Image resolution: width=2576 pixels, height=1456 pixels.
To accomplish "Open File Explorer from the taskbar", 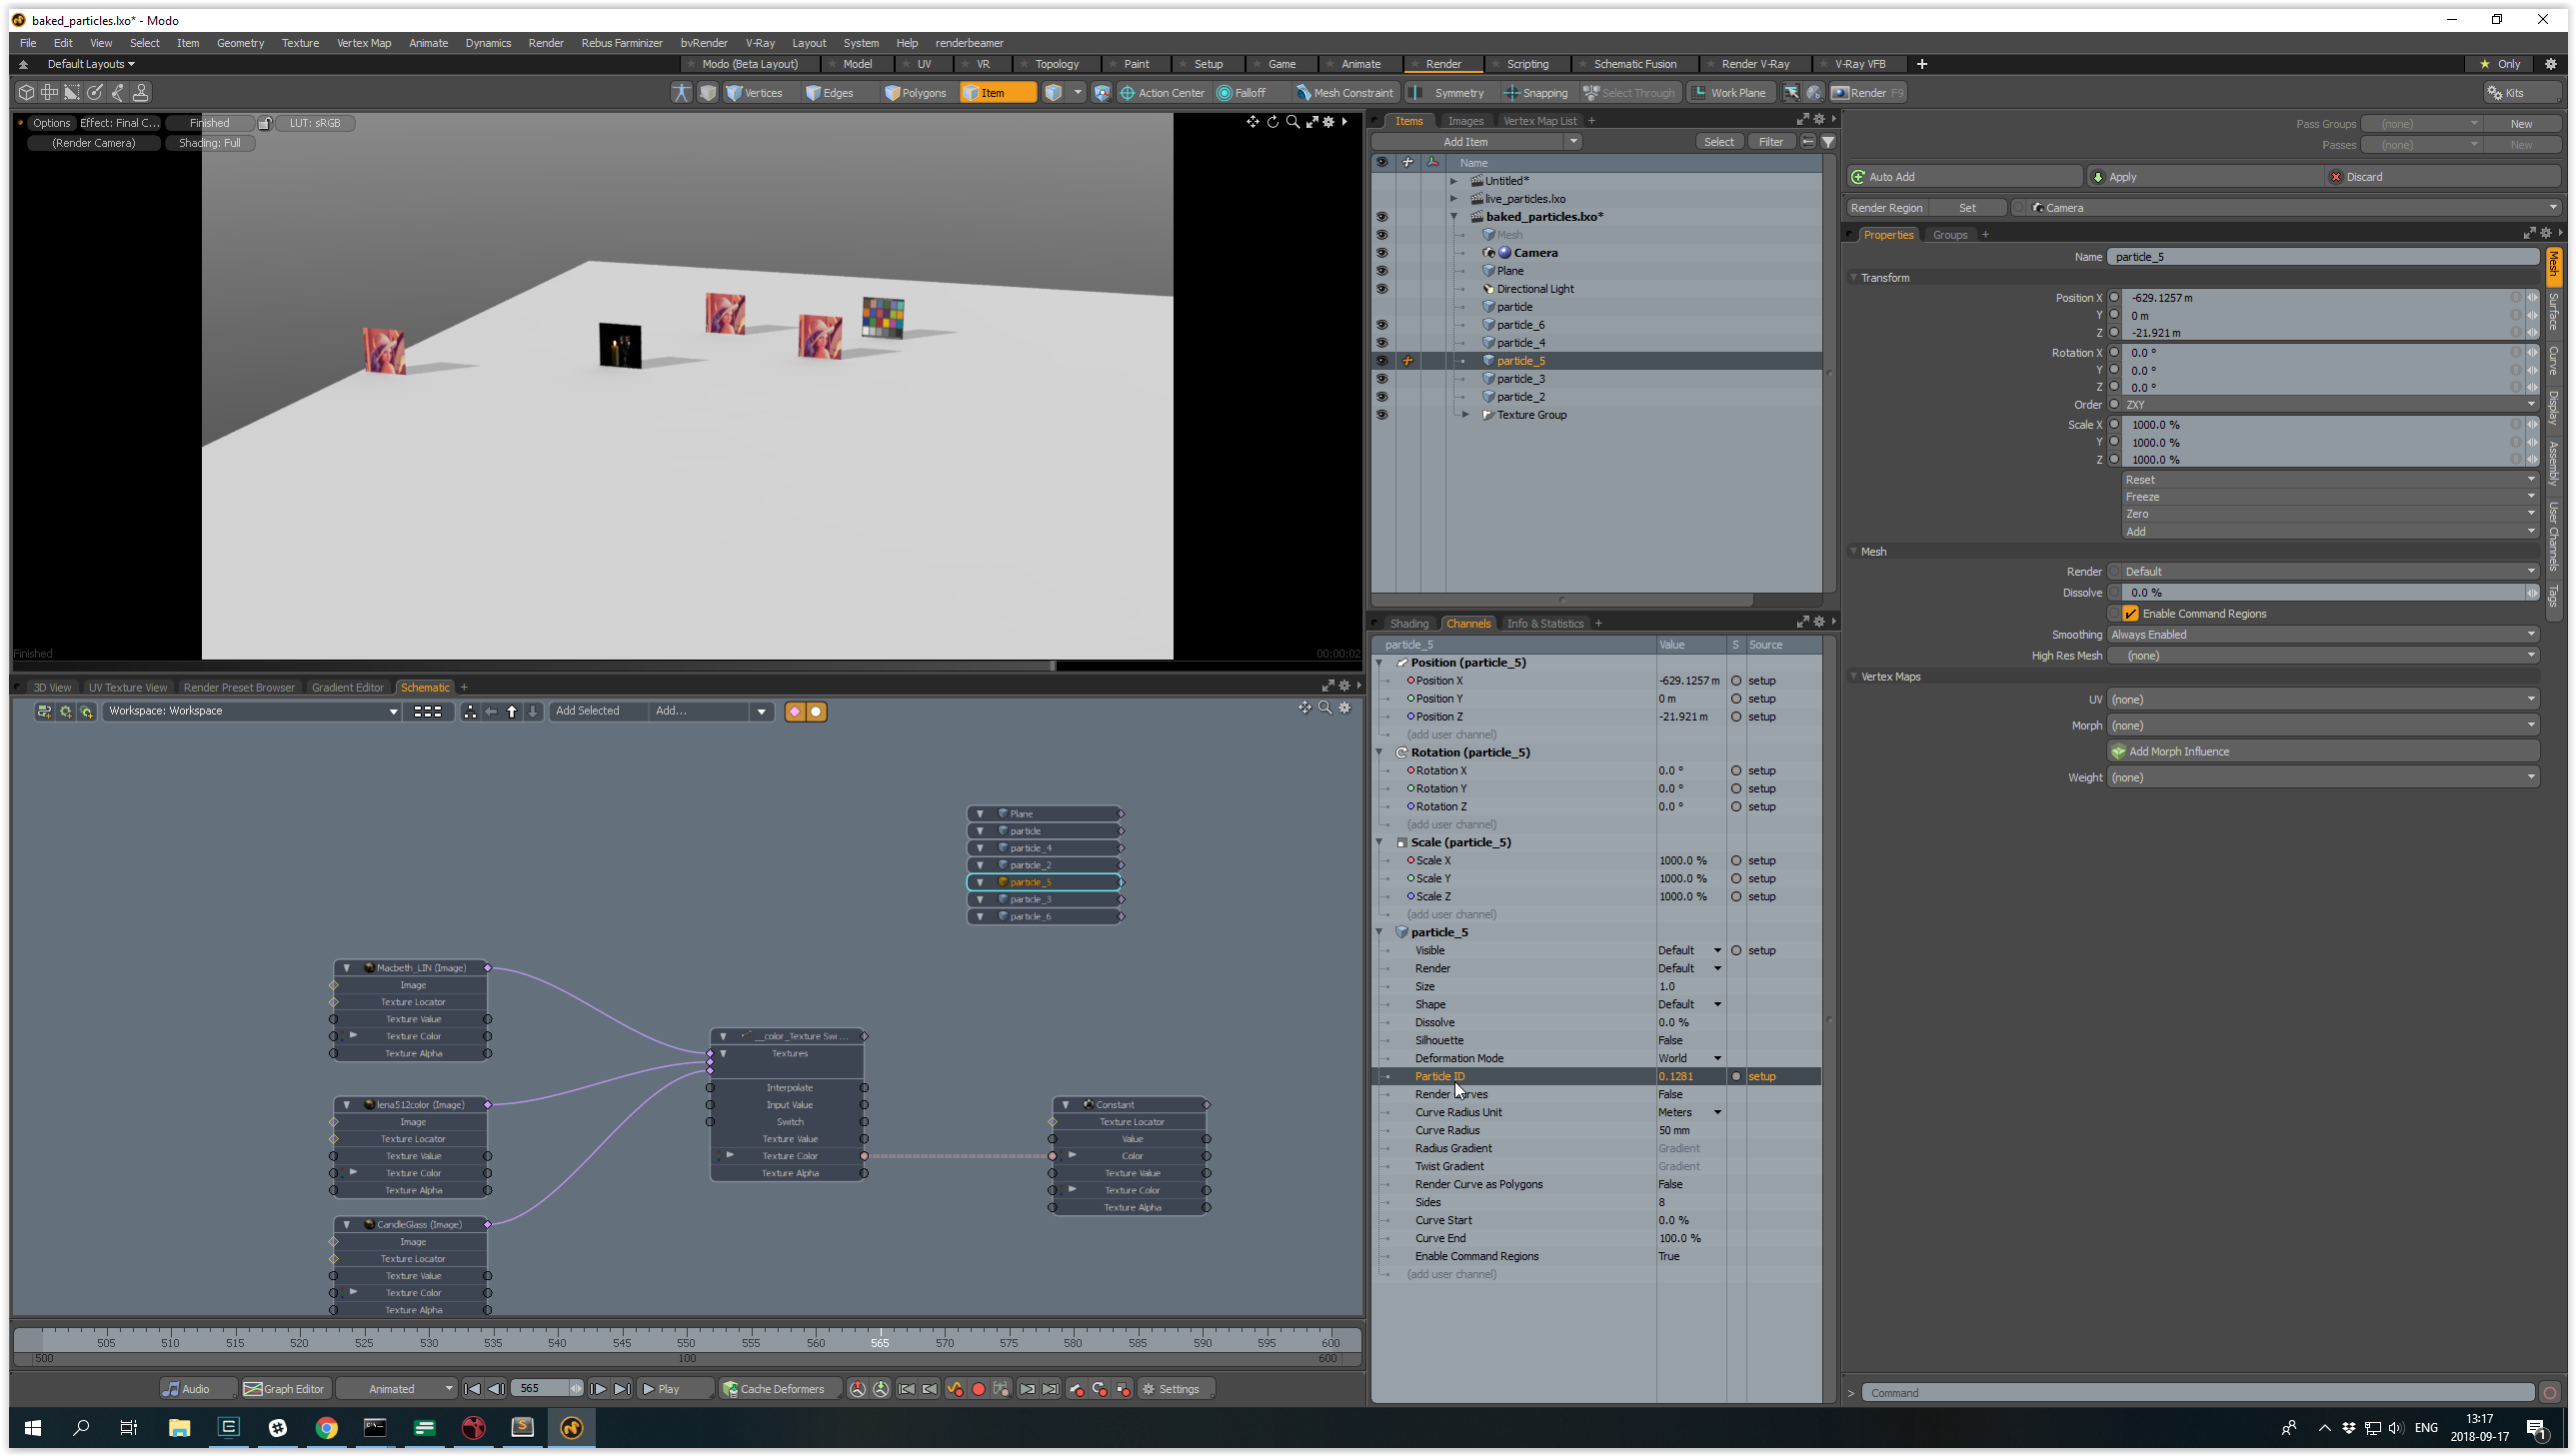I will coord(179,1427).
